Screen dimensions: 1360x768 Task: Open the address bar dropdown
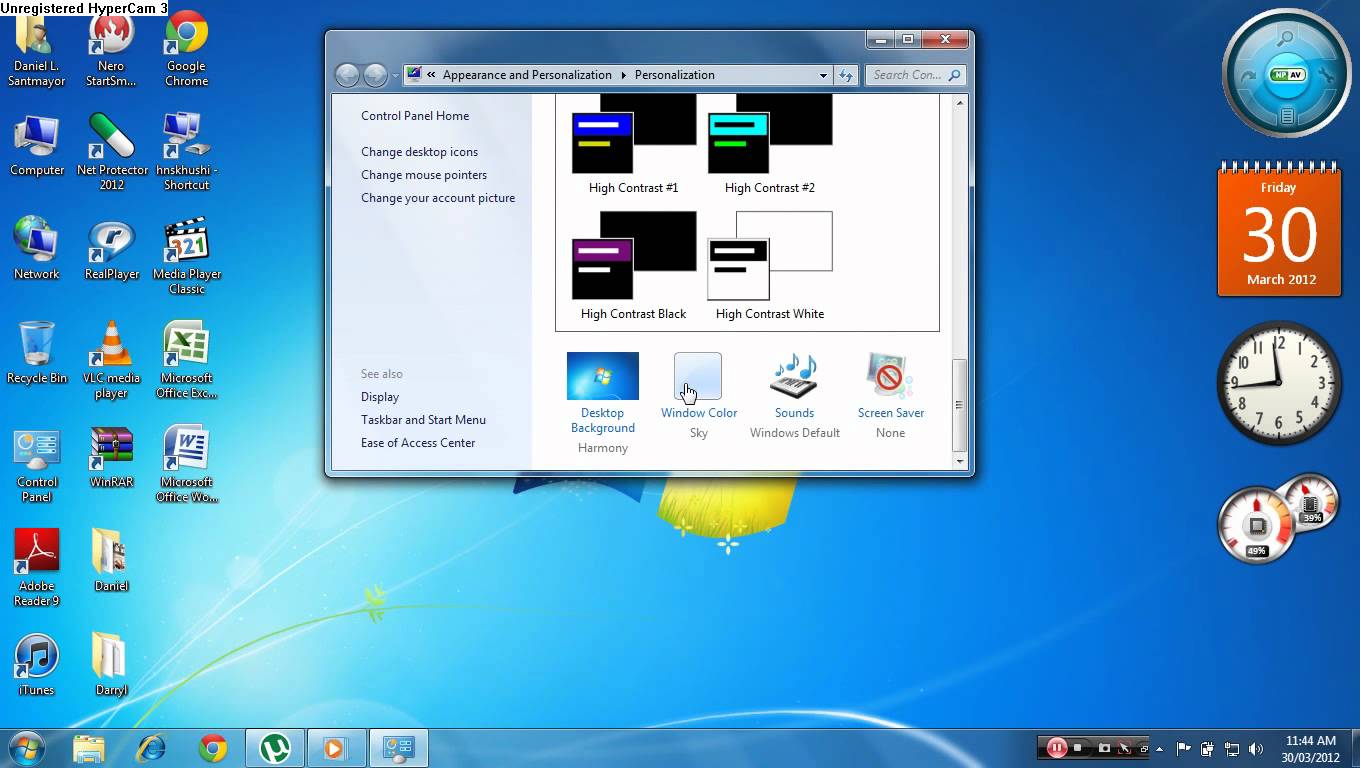click(822, 74)
